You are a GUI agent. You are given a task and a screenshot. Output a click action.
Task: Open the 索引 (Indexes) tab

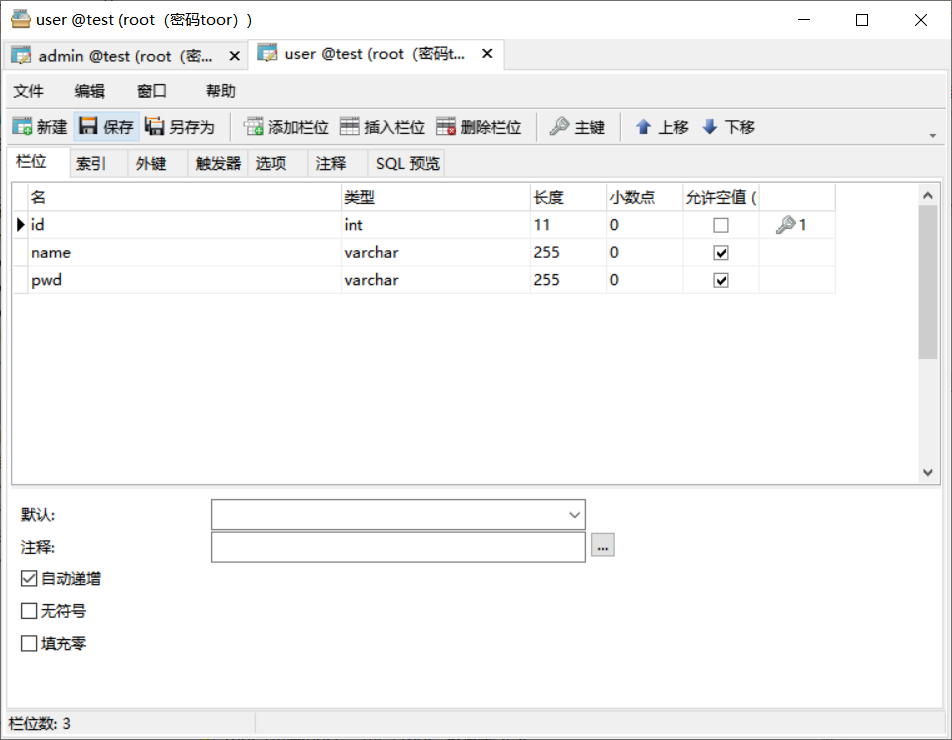tap(90, 163)
